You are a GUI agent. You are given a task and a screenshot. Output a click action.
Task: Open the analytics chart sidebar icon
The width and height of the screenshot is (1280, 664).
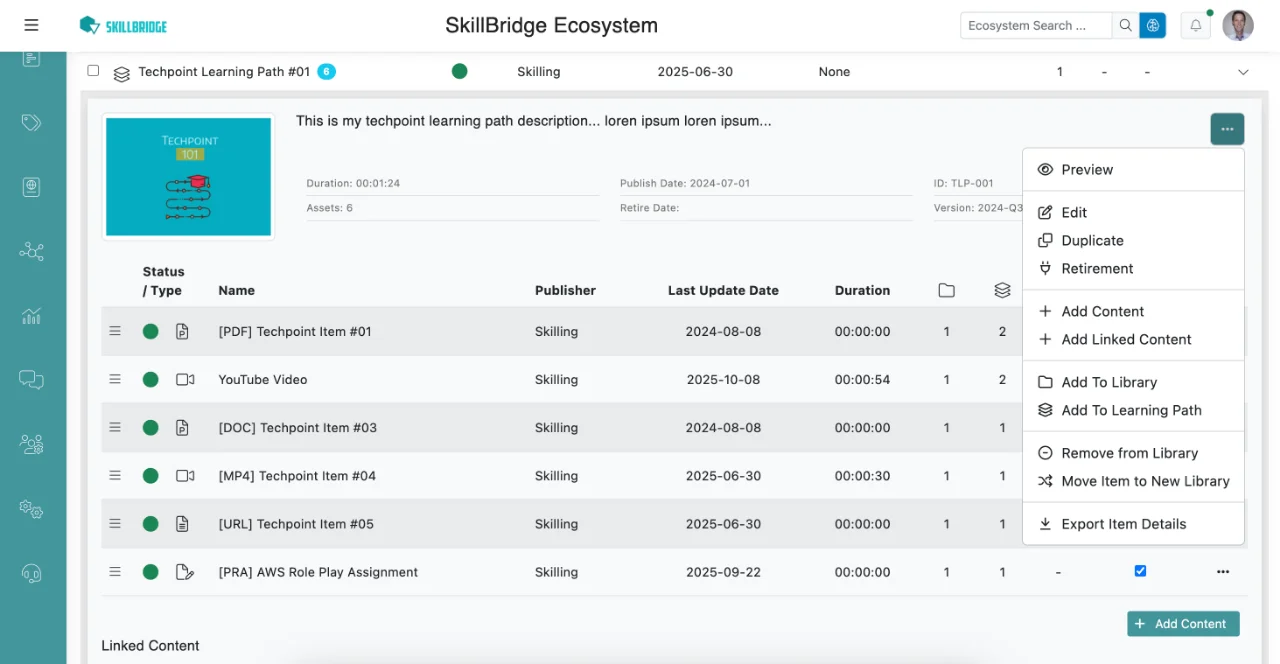tap(31, 316)
